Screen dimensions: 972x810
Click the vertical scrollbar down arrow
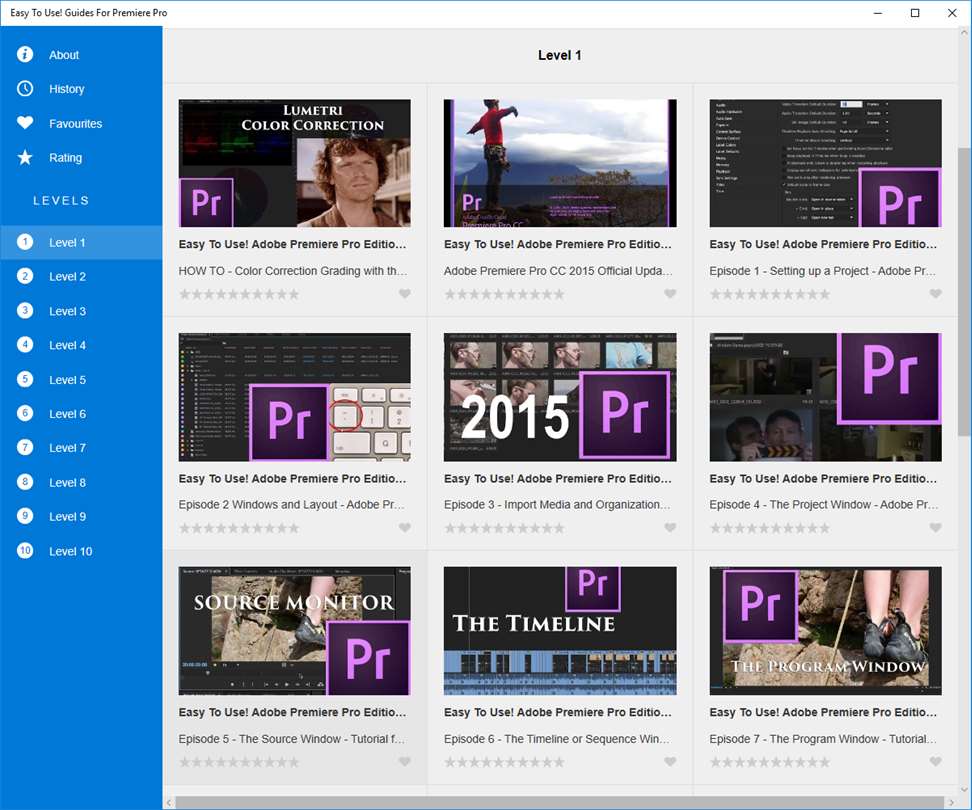point(964,790)
